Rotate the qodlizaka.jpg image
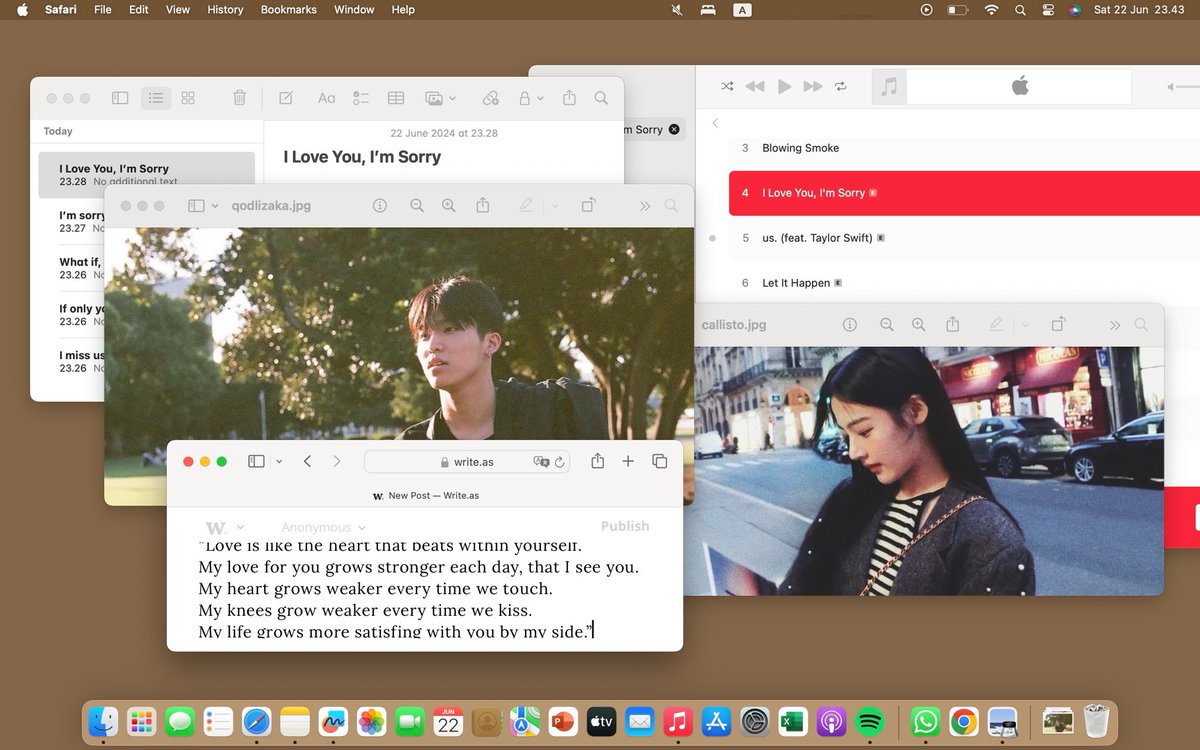This screenshot has width=1200, height=750. coord(588,205)
